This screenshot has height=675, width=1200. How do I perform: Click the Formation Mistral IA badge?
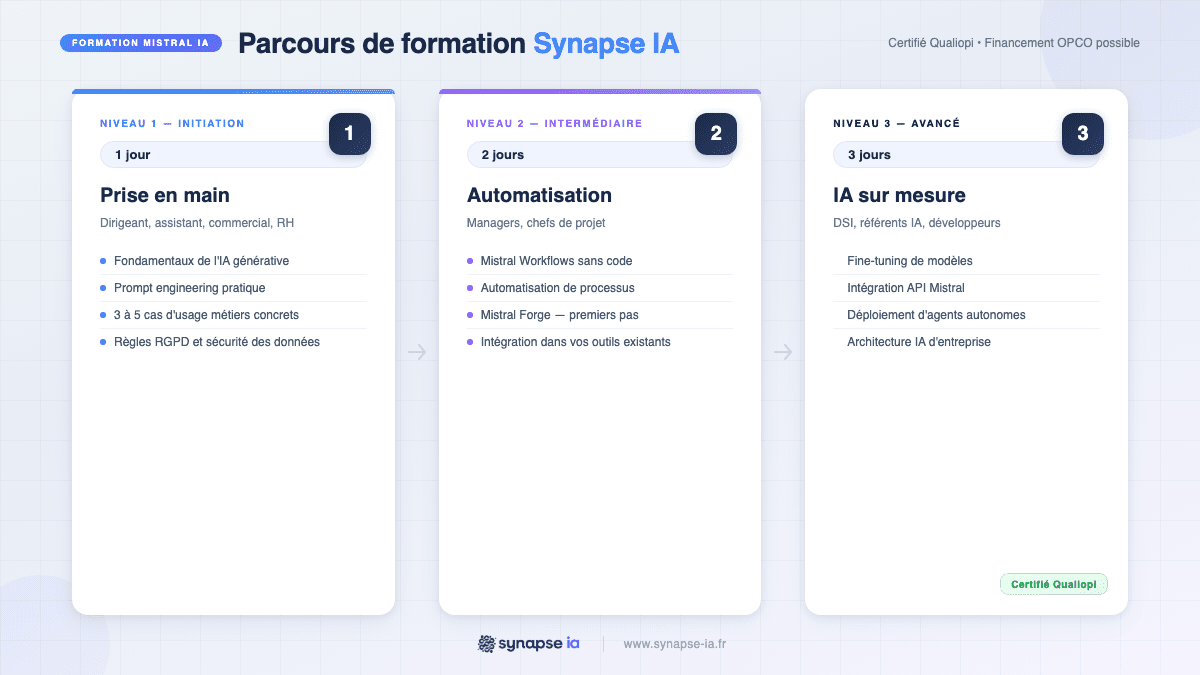click(140, 43)
